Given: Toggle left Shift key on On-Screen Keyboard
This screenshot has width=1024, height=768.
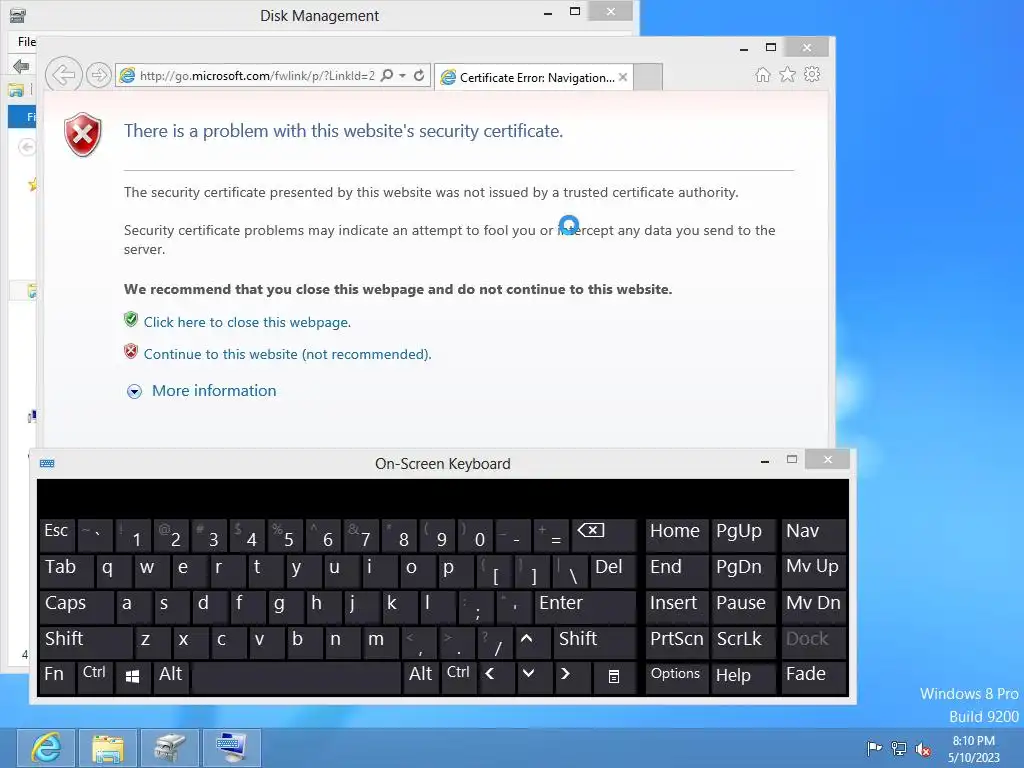Looking at the screenshot, I should 86,641.
